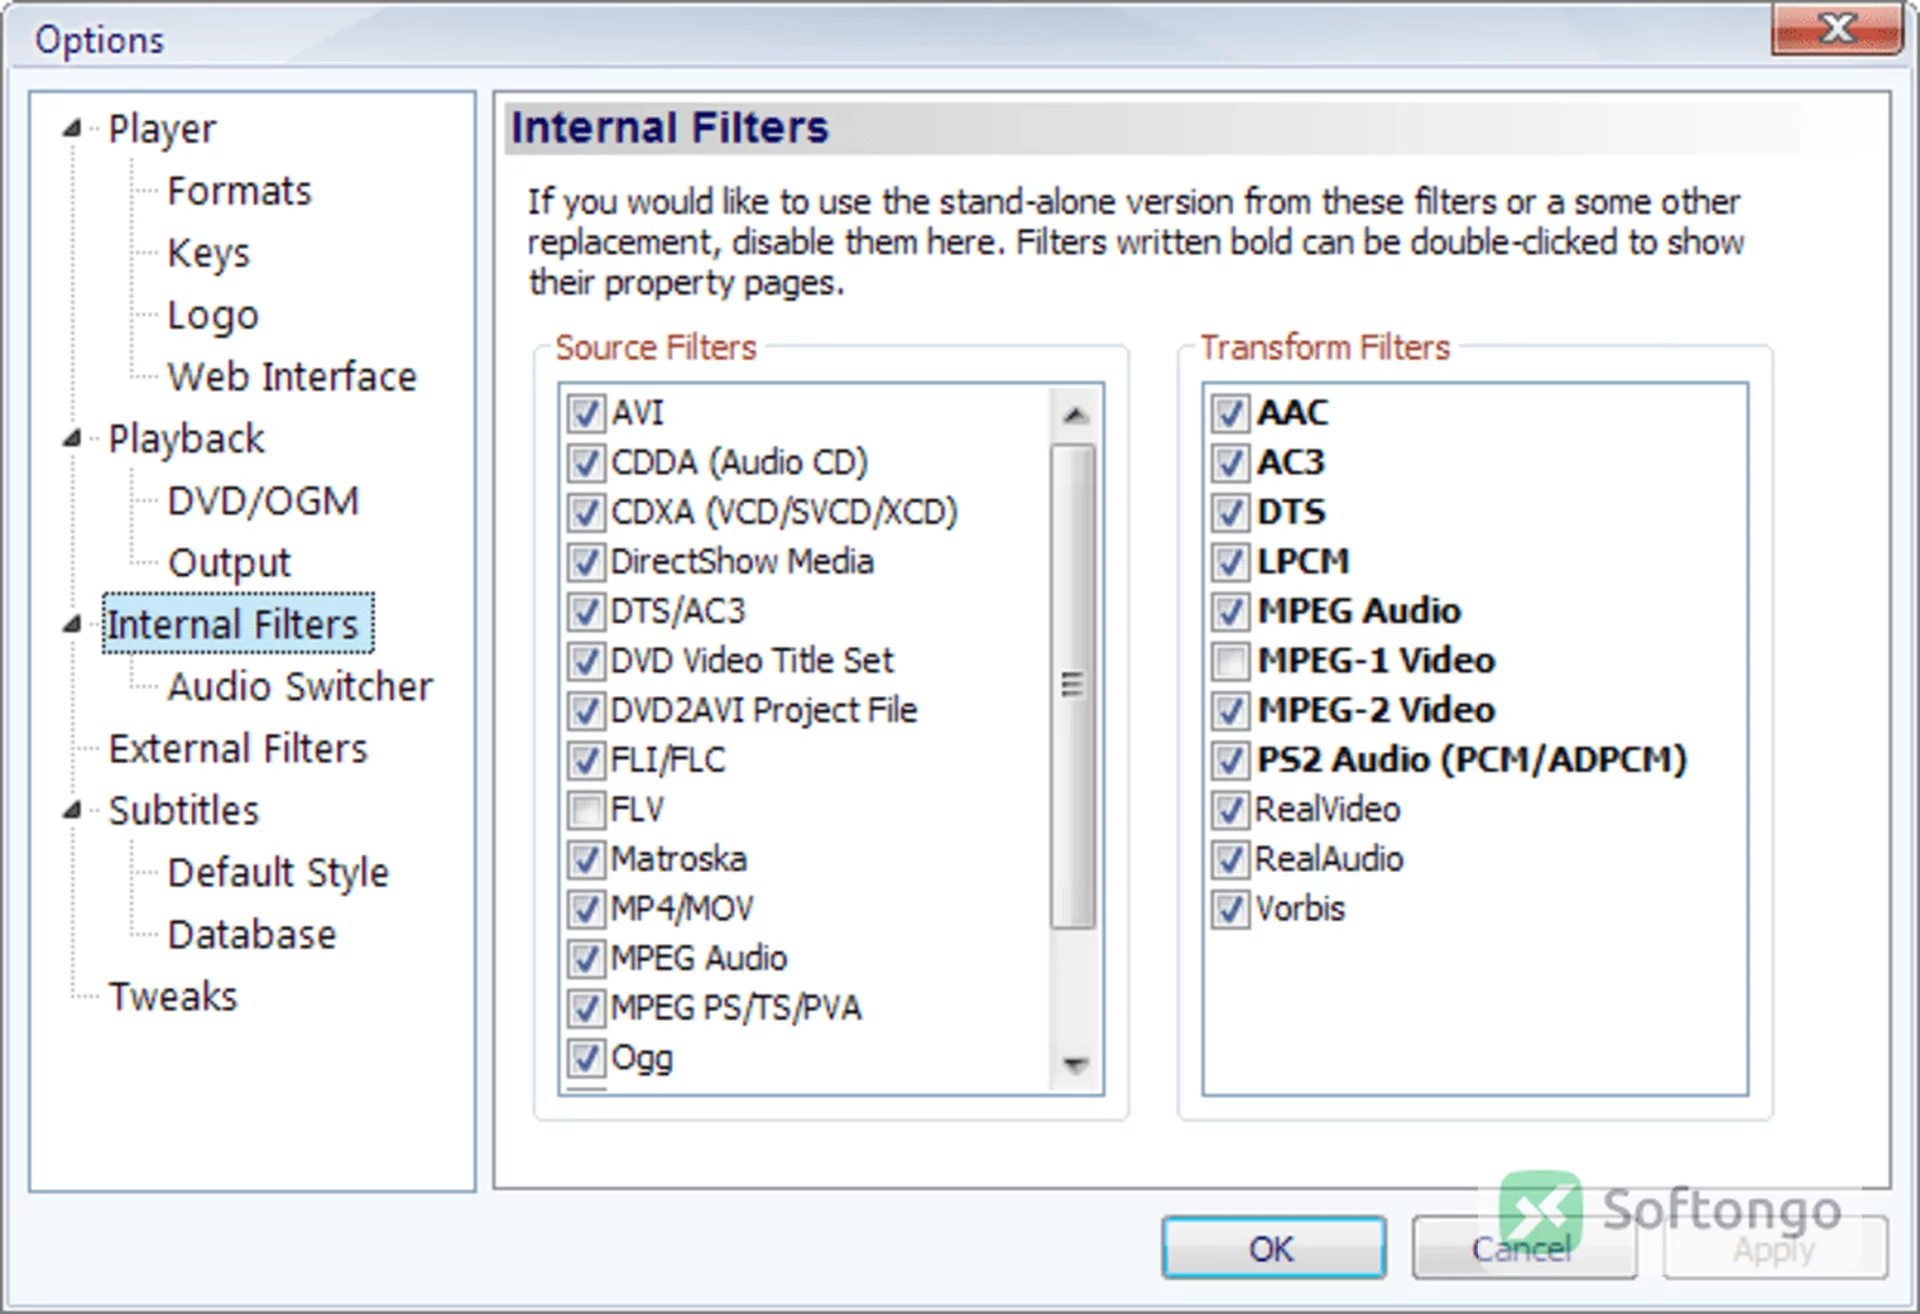Open the Logo settings page
The image size is (1920, 1314).
213,315
